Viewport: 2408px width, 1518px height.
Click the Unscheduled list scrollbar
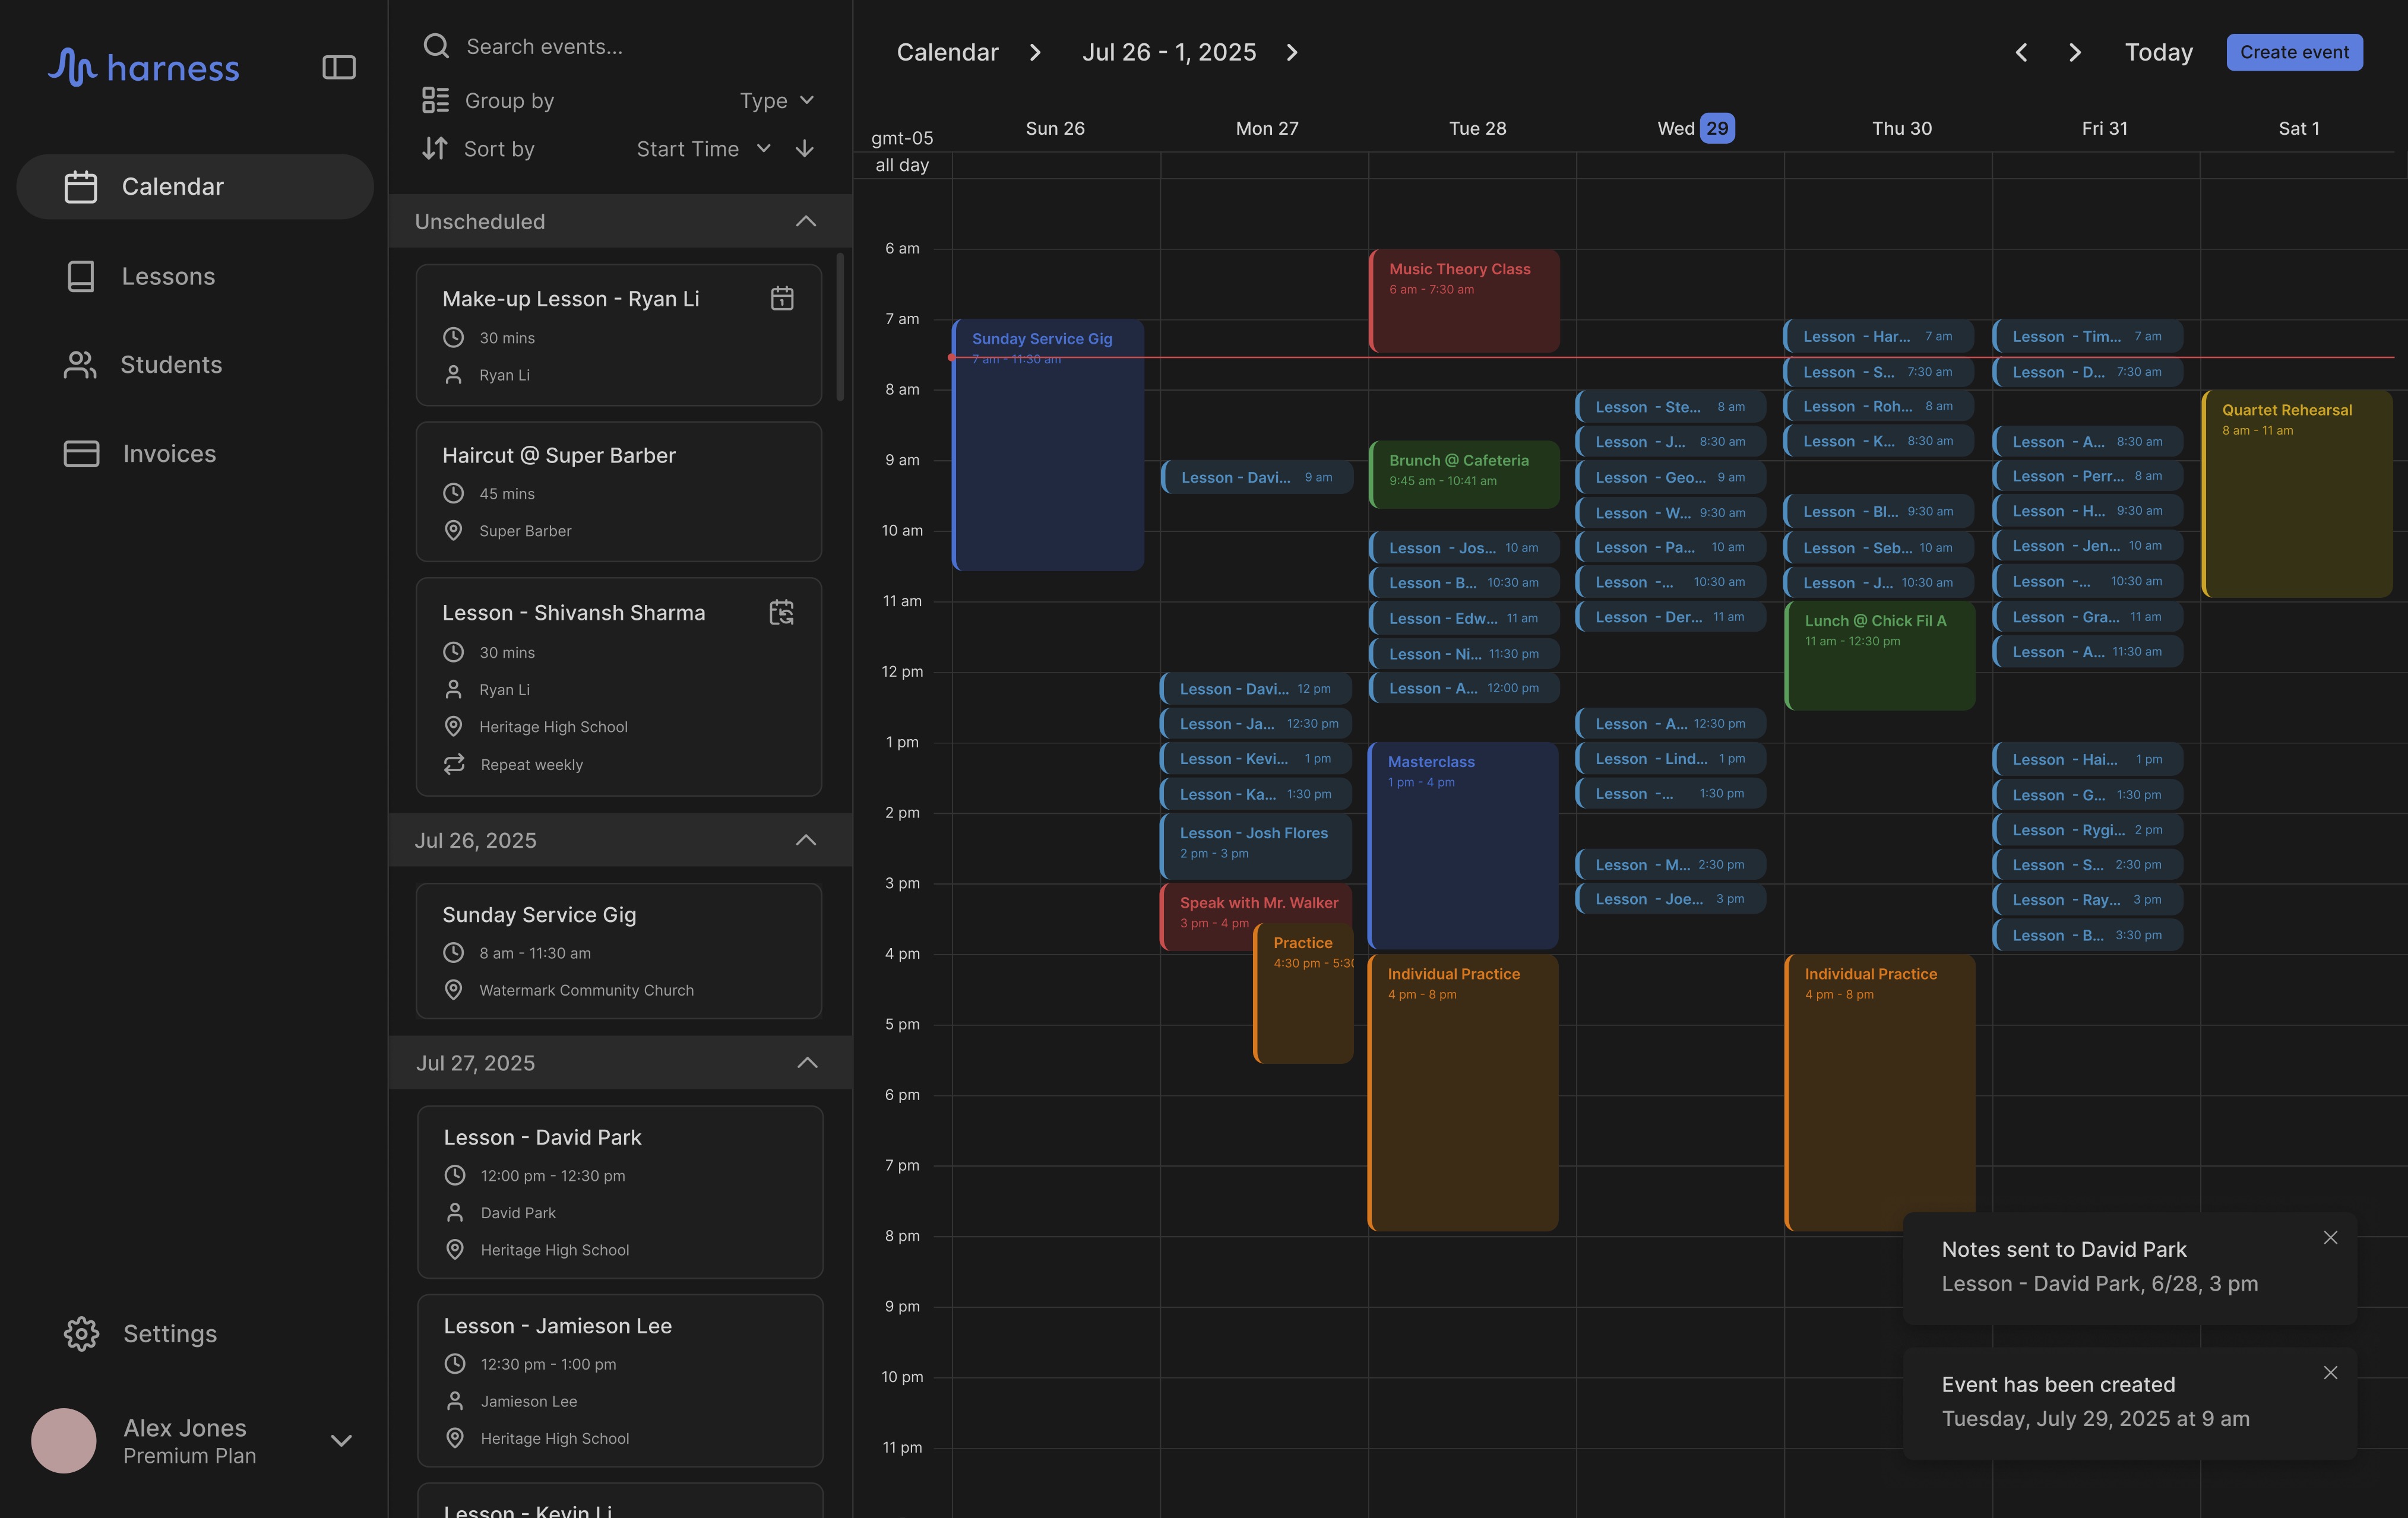(840, 326)
